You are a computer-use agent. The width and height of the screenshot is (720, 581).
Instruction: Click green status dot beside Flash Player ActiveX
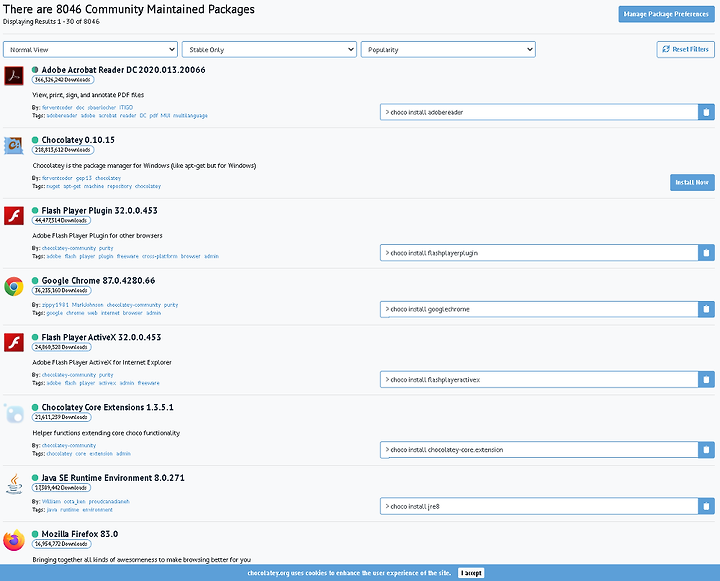pyautogui.click(x=35, y=337)
